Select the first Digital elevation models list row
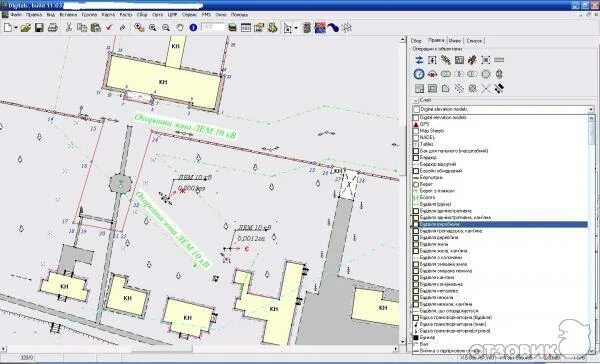The image size is (600, 364). click(x=501, y=118)
